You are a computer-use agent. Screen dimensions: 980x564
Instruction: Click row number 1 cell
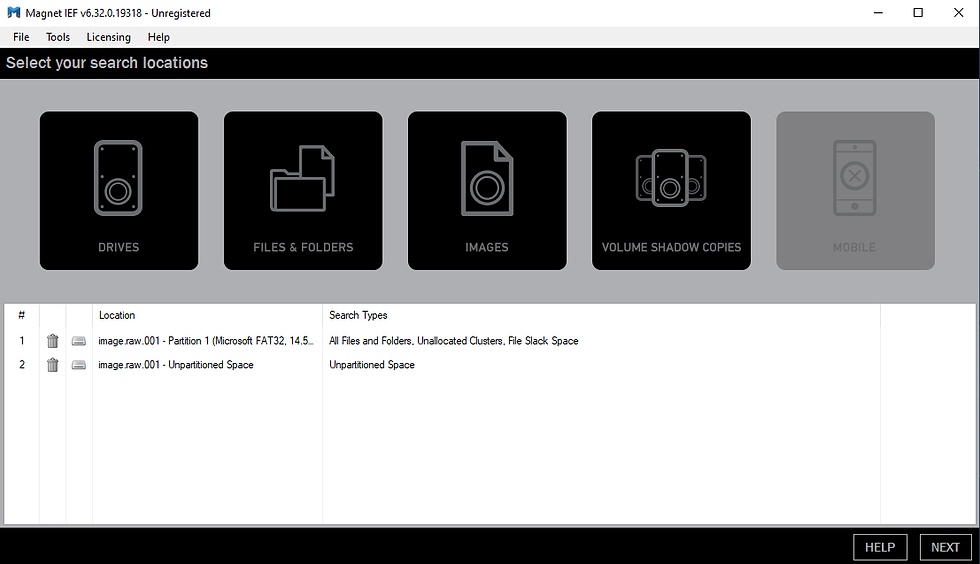(x=22, y=341)
